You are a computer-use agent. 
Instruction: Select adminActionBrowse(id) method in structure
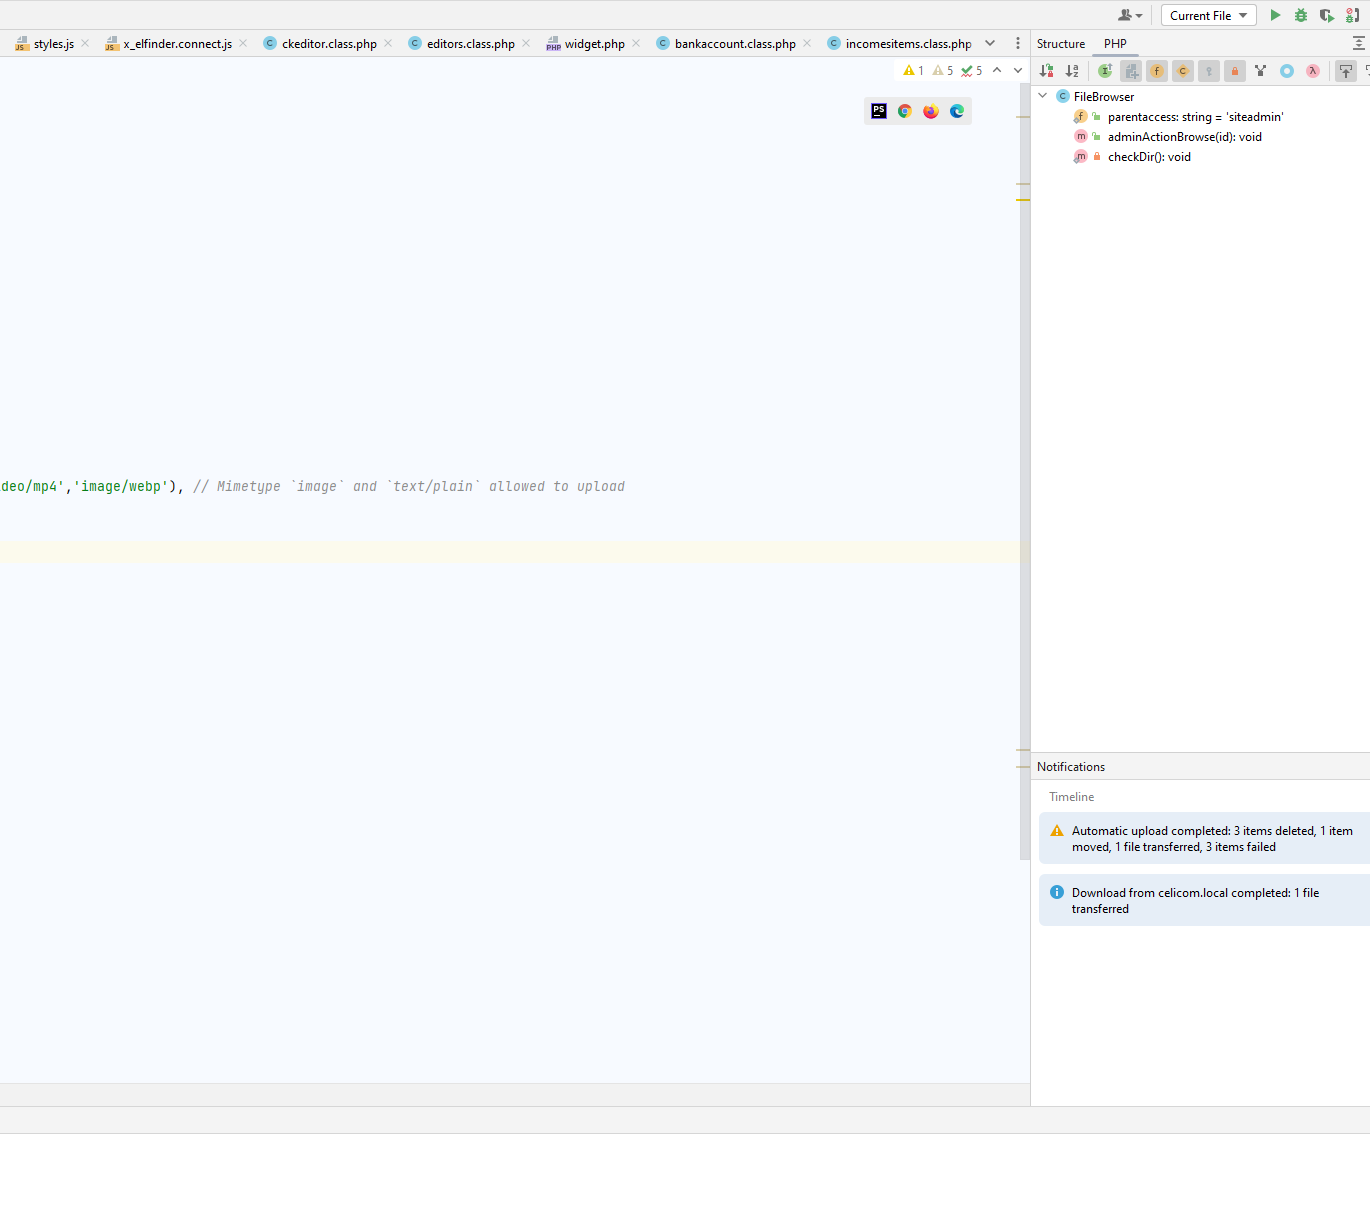(1184, 137)
